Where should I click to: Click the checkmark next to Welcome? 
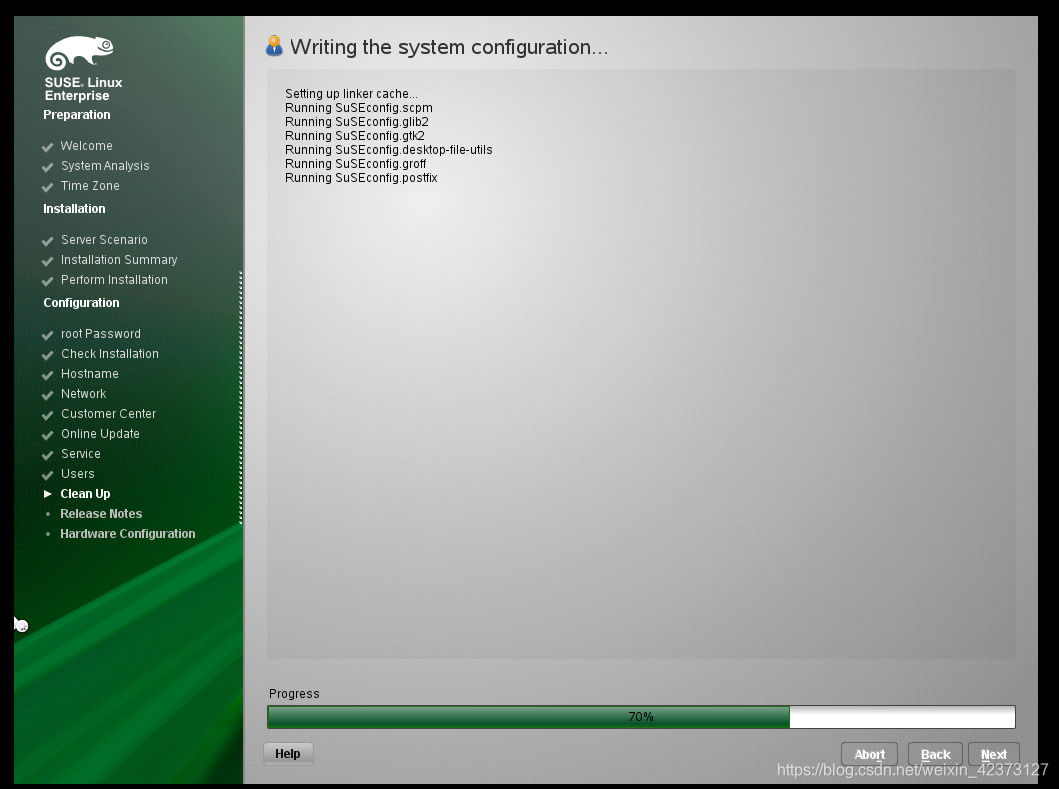click(x=47, y=147)
